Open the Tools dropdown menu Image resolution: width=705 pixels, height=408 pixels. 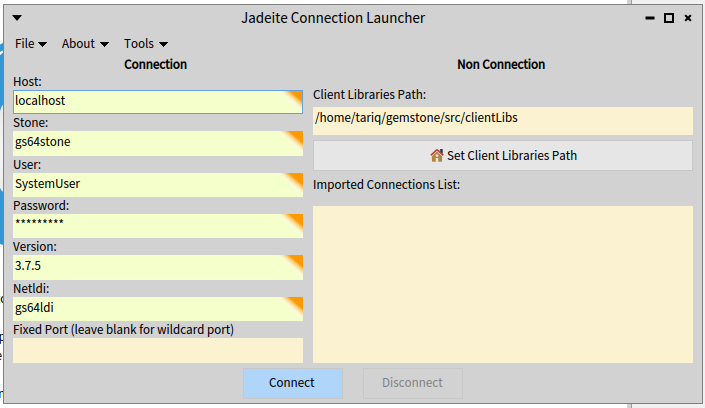coord(145,43)
